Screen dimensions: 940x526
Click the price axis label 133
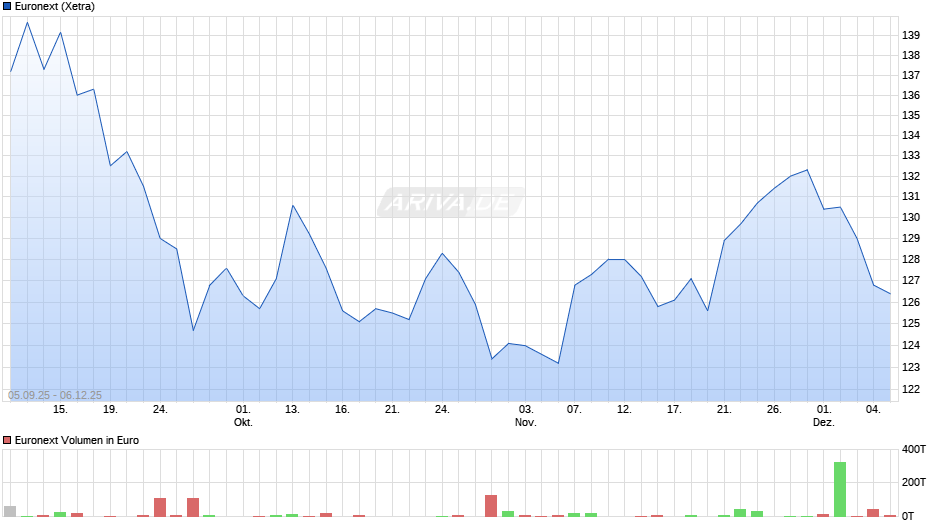(x=911, y=155)
